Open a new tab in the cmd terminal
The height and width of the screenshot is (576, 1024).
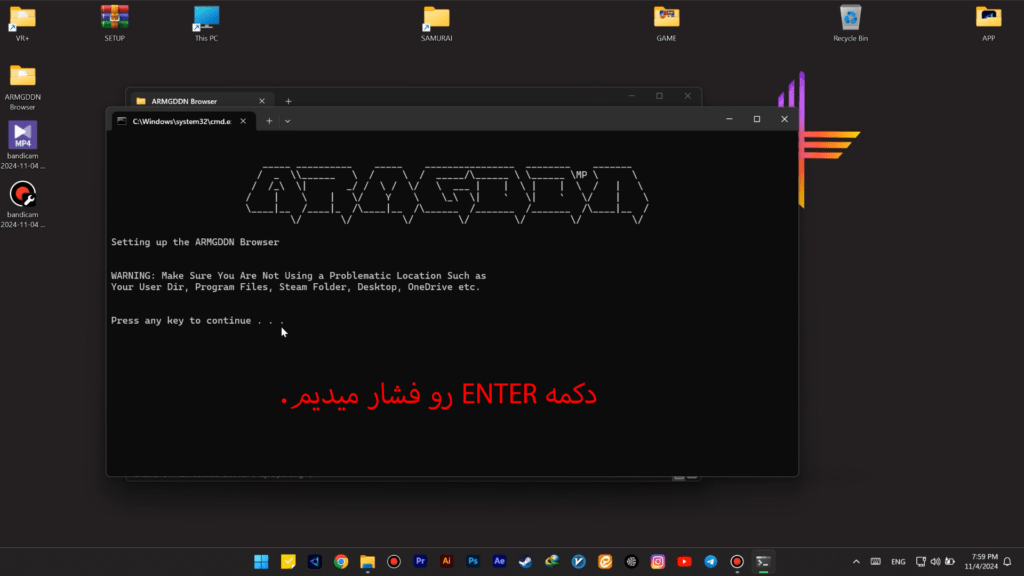pos(268,120)
